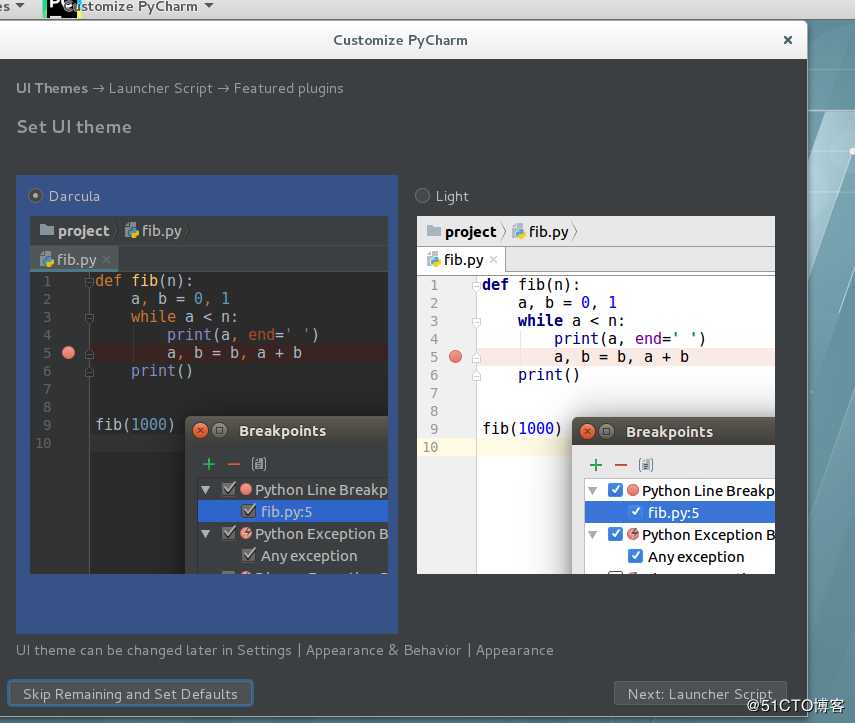Collapse Python Exception node in Darcula preview
855x723 pixels.
206,534
